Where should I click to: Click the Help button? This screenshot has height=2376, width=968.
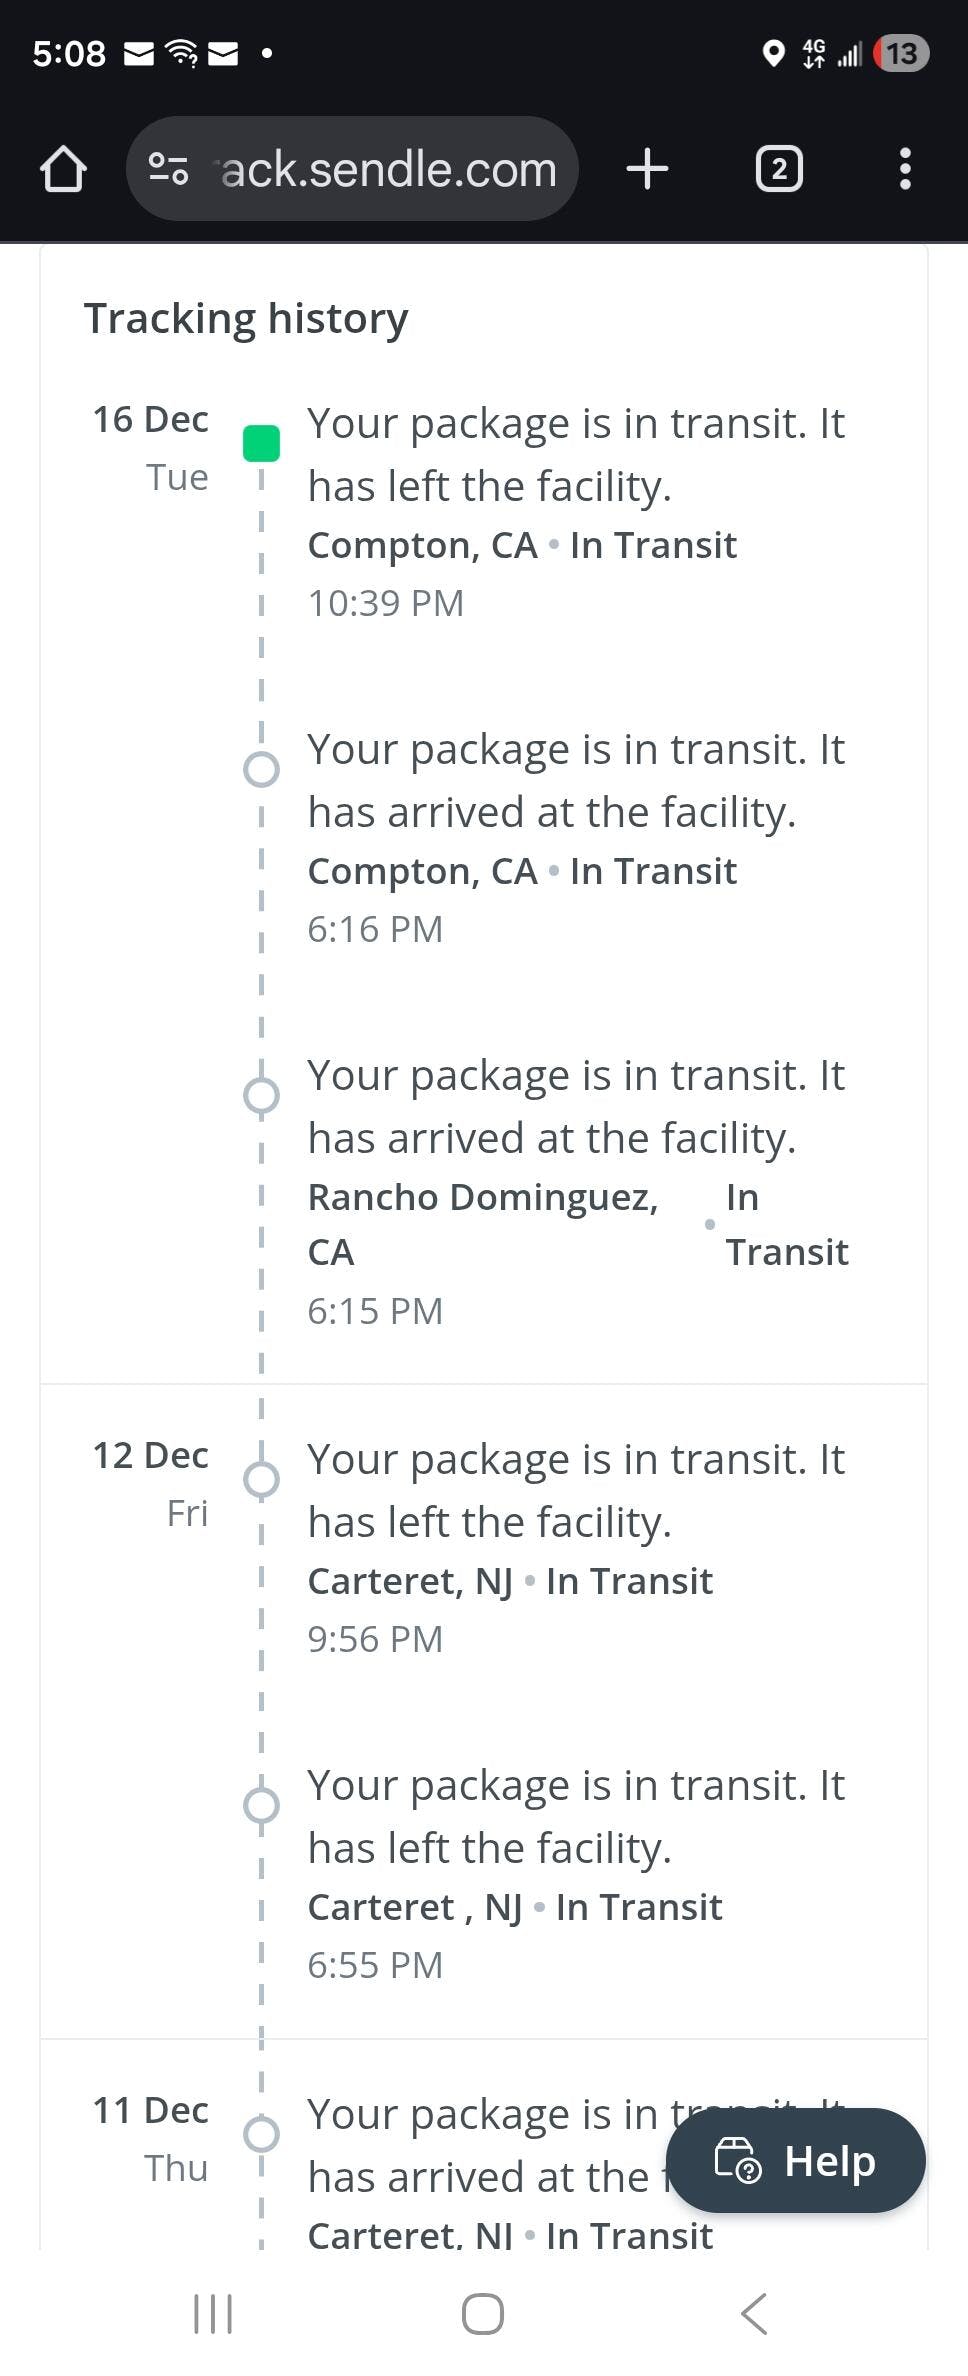(796, 2160)
